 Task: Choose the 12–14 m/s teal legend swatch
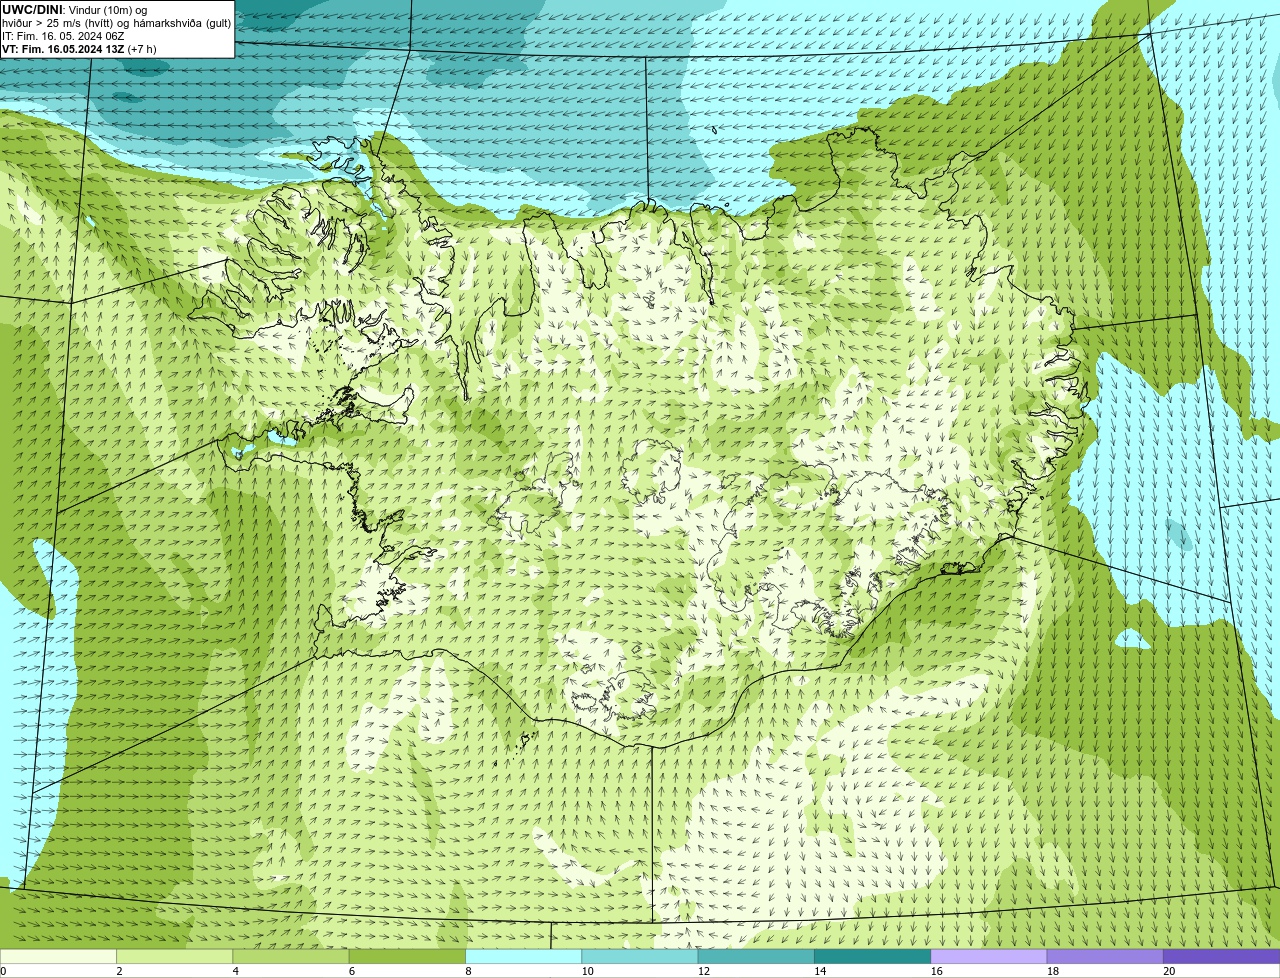point(756,956)
